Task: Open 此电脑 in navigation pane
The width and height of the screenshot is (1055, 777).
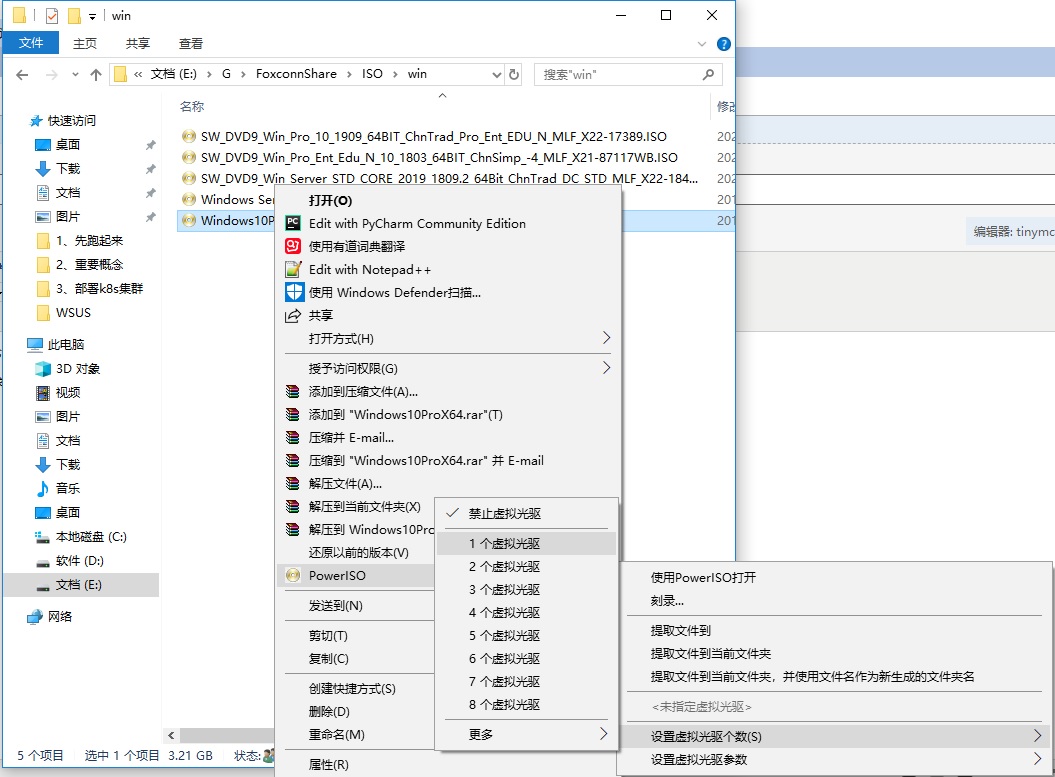Action: point(56,344)
